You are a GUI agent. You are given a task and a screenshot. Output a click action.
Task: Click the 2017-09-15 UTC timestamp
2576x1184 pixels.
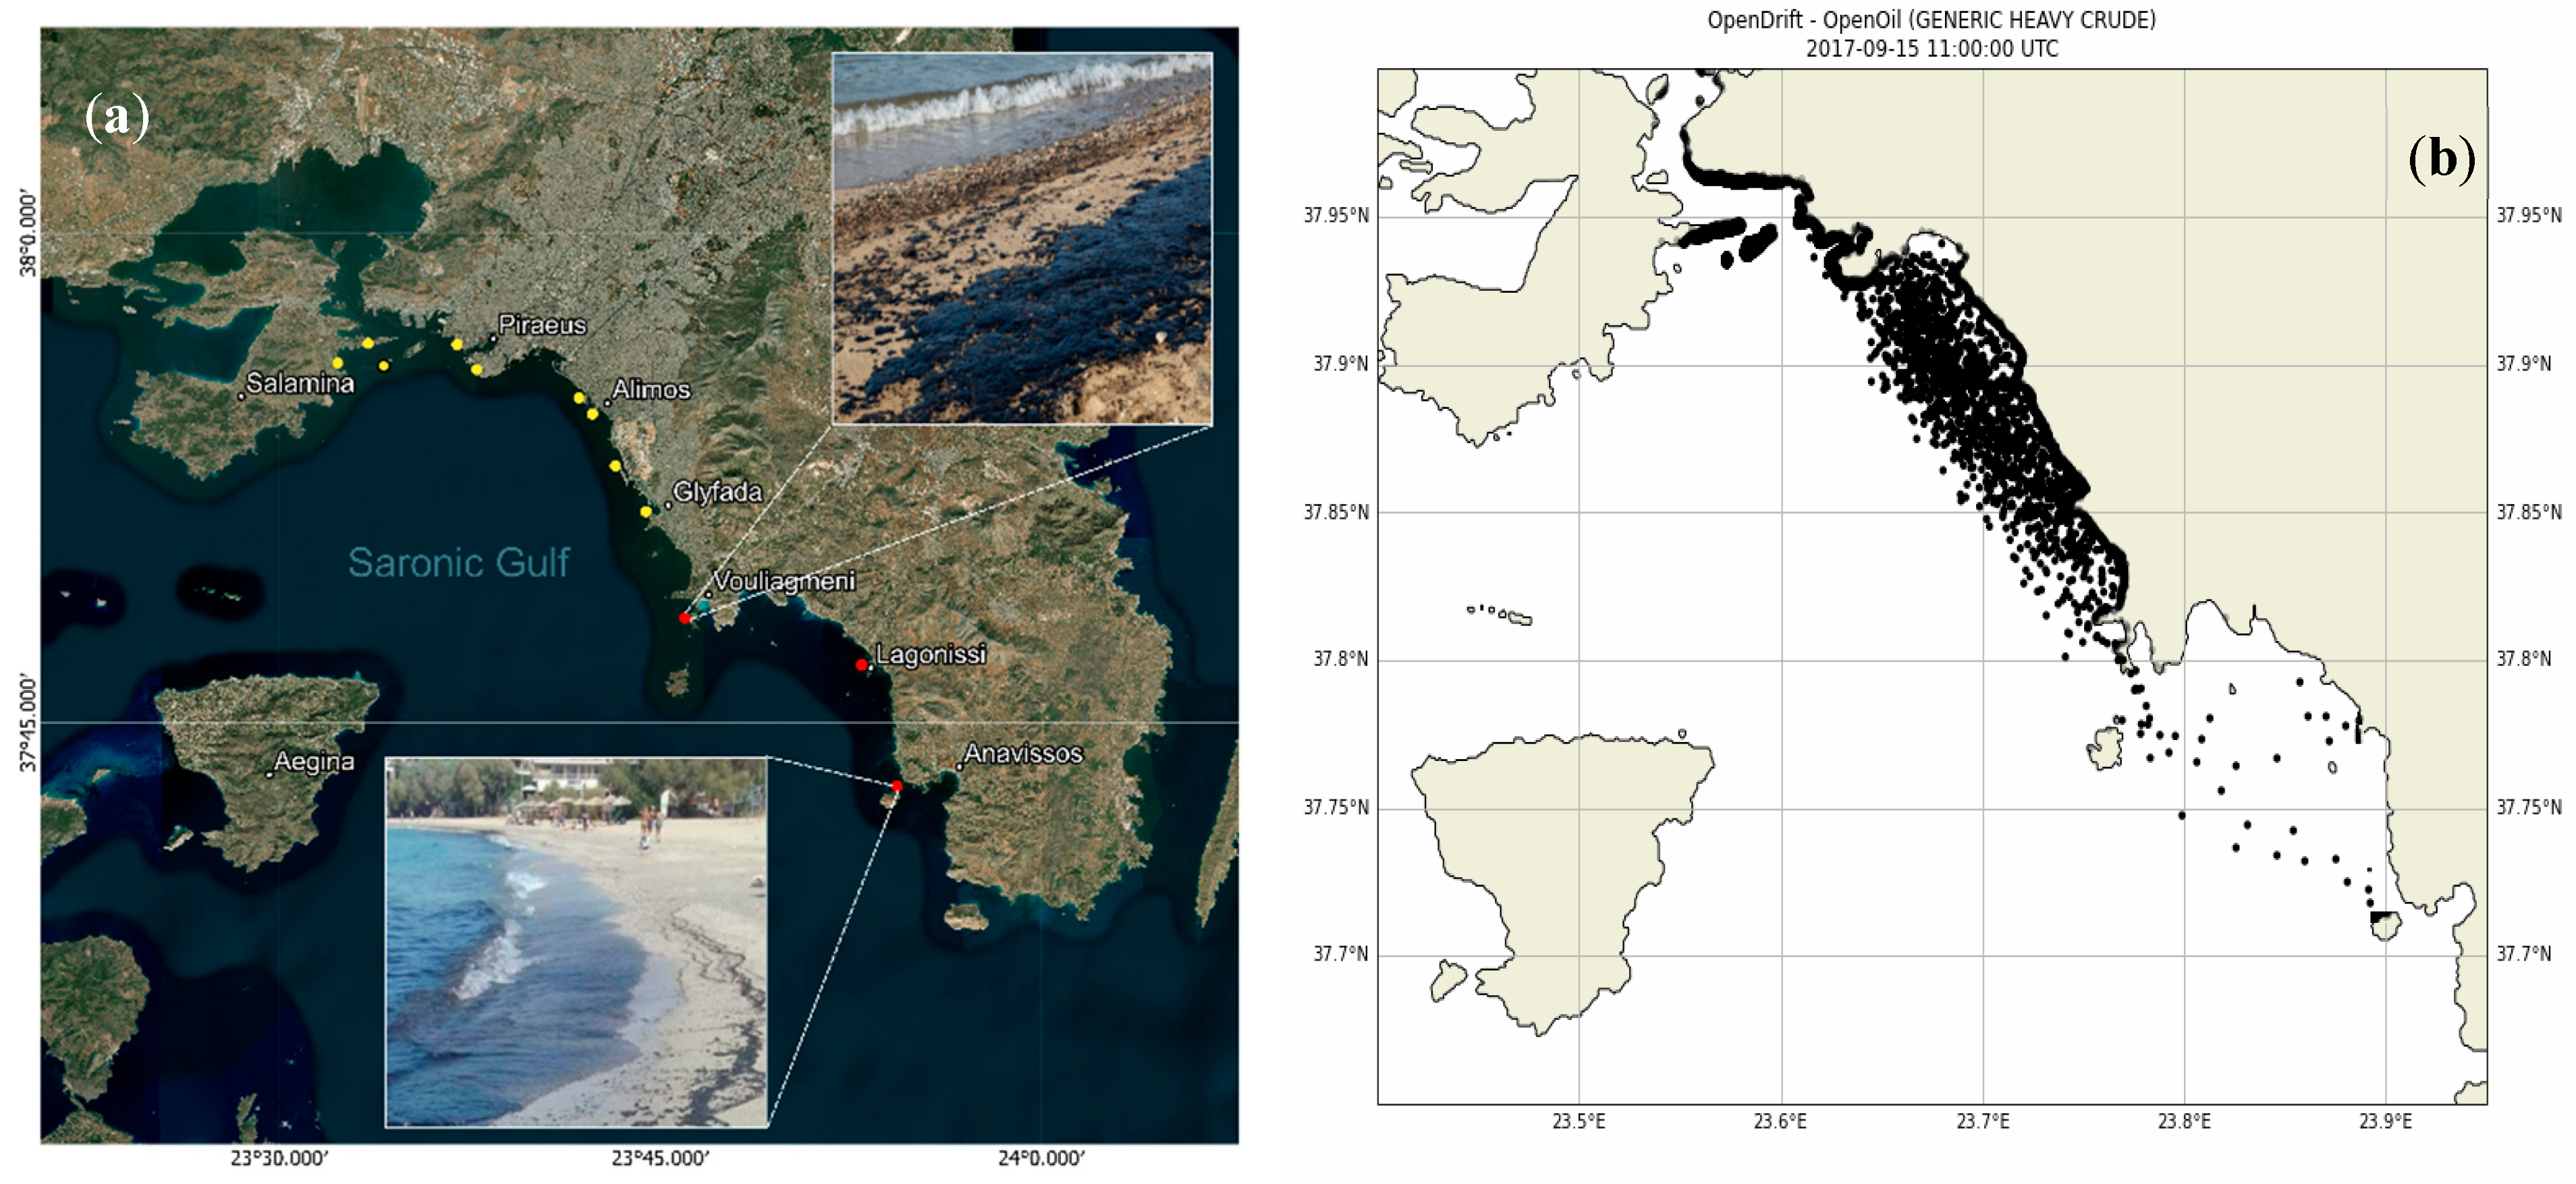pyautogui.click(x=1931, y=49)
